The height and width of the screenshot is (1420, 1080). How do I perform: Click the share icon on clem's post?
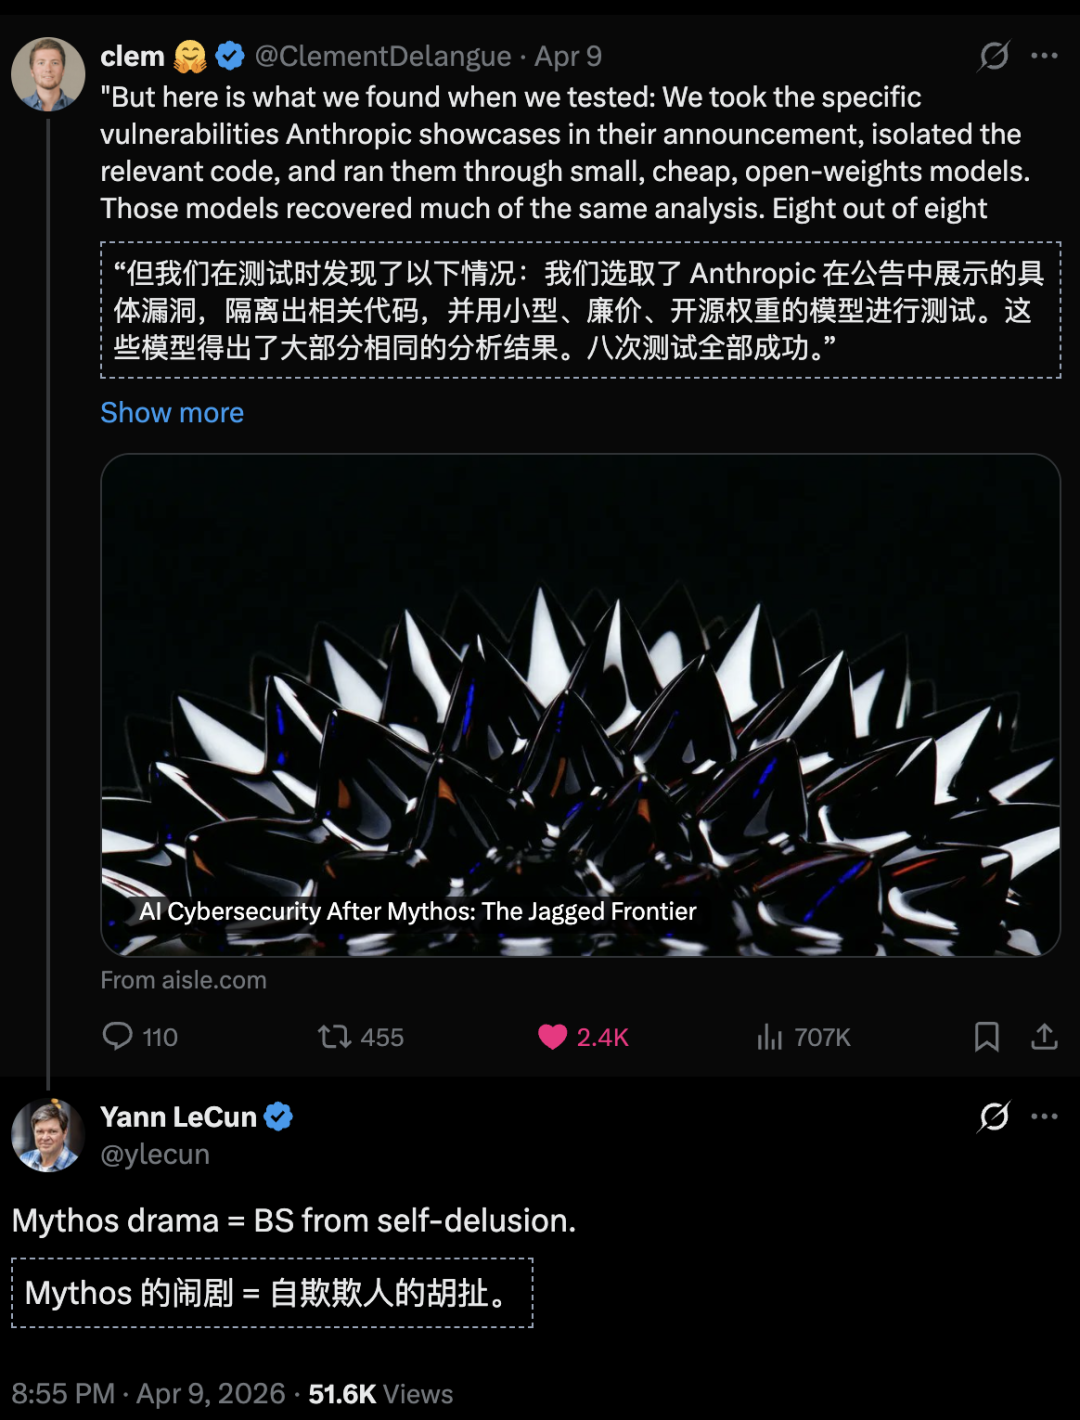tap(1044, 1037)
